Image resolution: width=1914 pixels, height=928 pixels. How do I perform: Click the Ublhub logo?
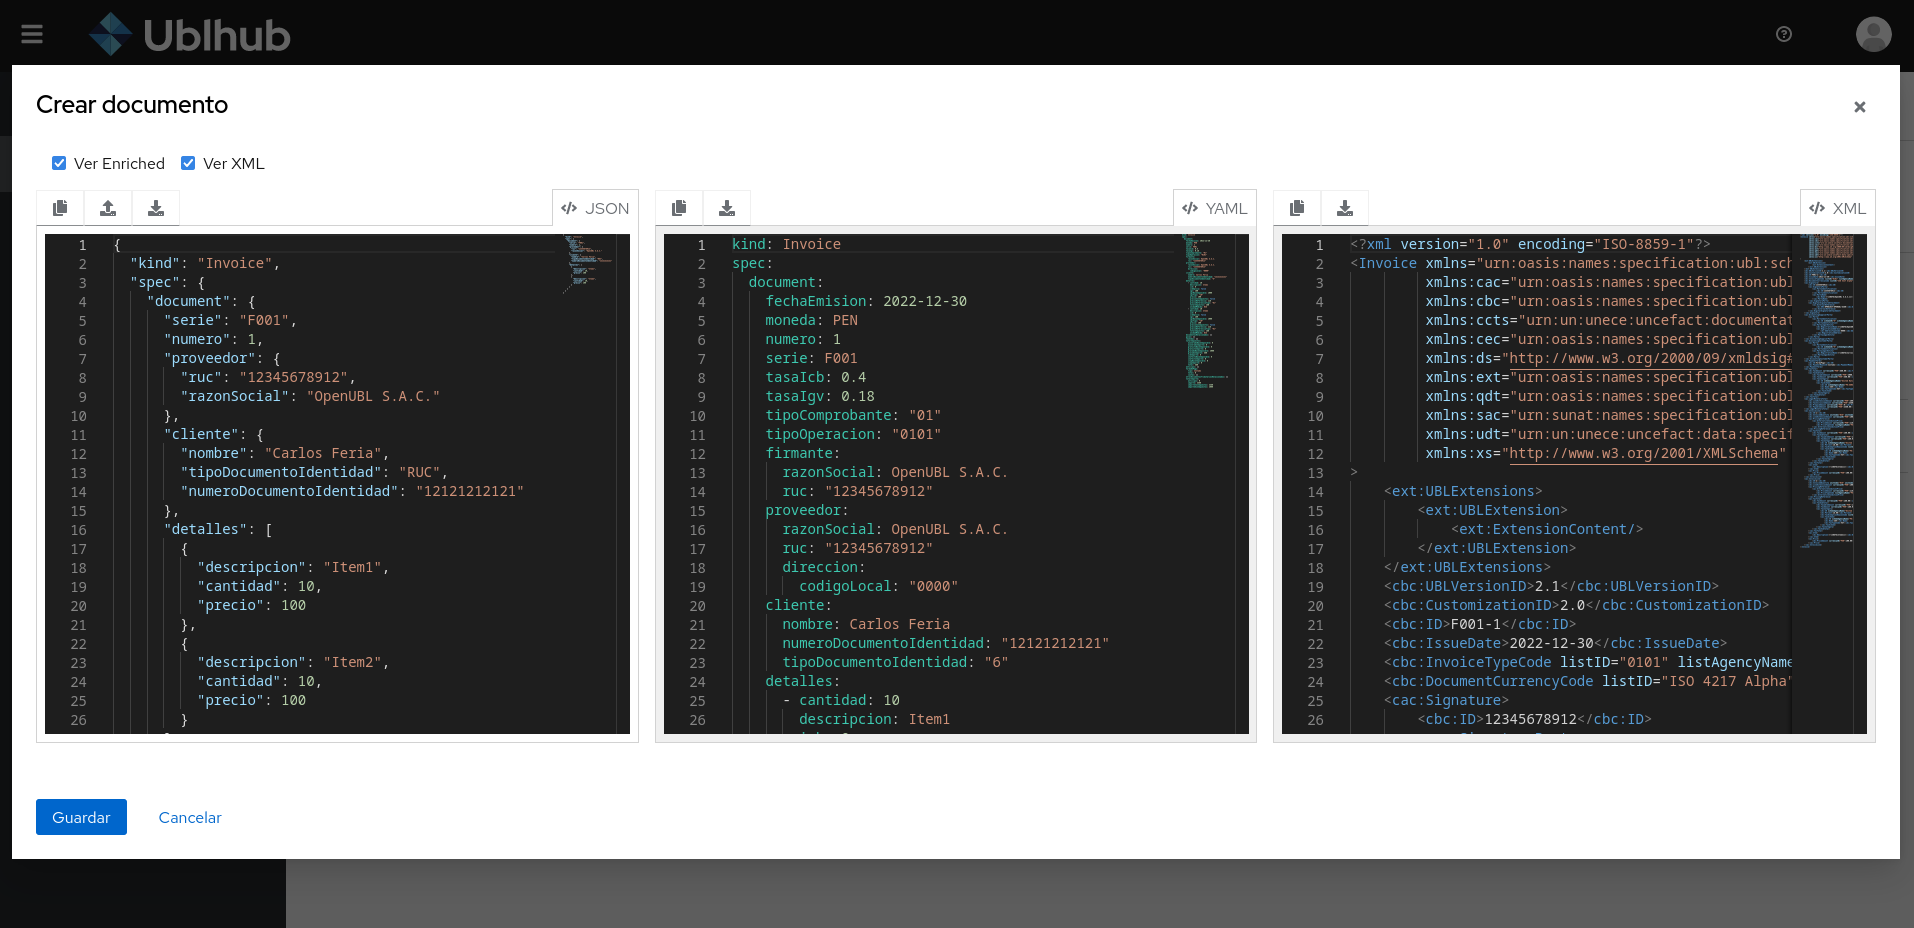click(x=190, y=35)
